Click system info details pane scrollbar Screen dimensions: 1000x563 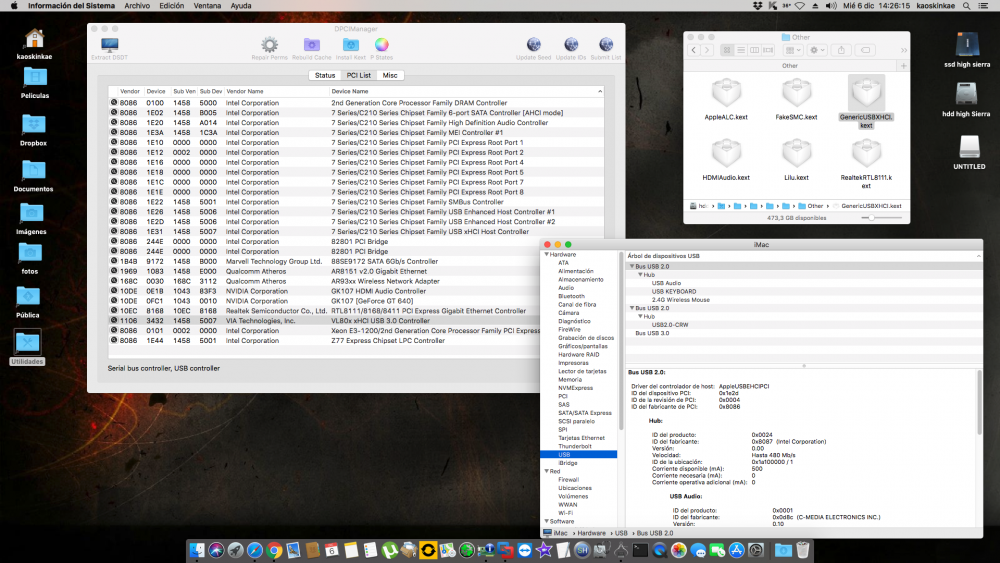pyautogui.click(x=979, y=404)
